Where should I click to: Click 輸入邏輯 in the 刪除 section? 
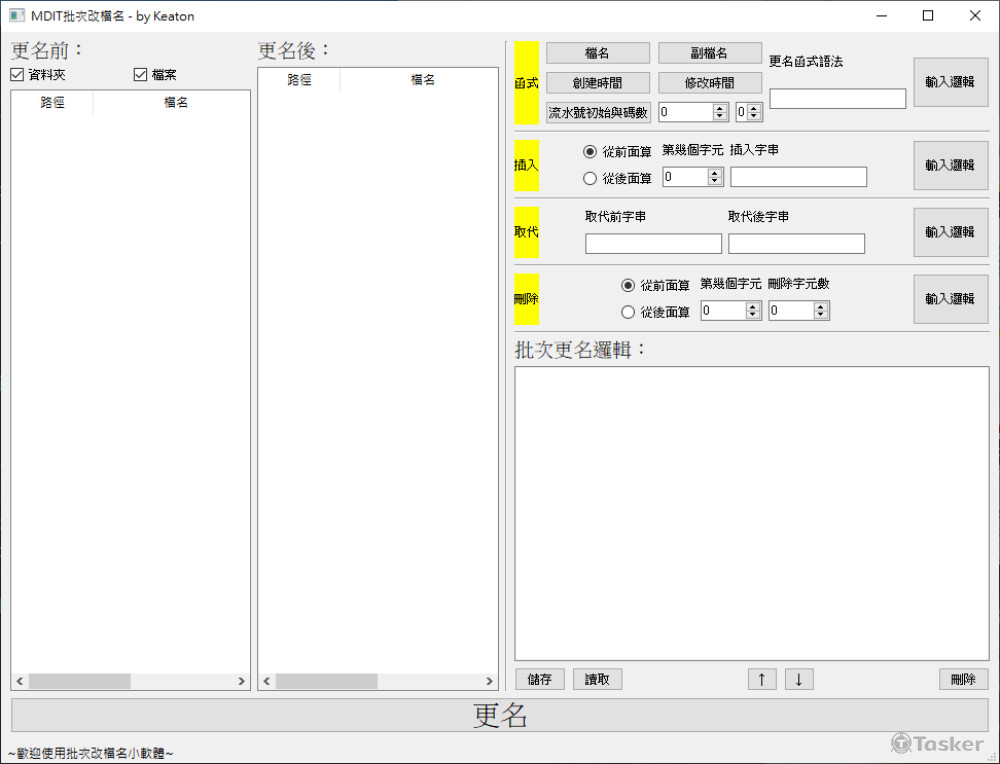pos(949,298)
